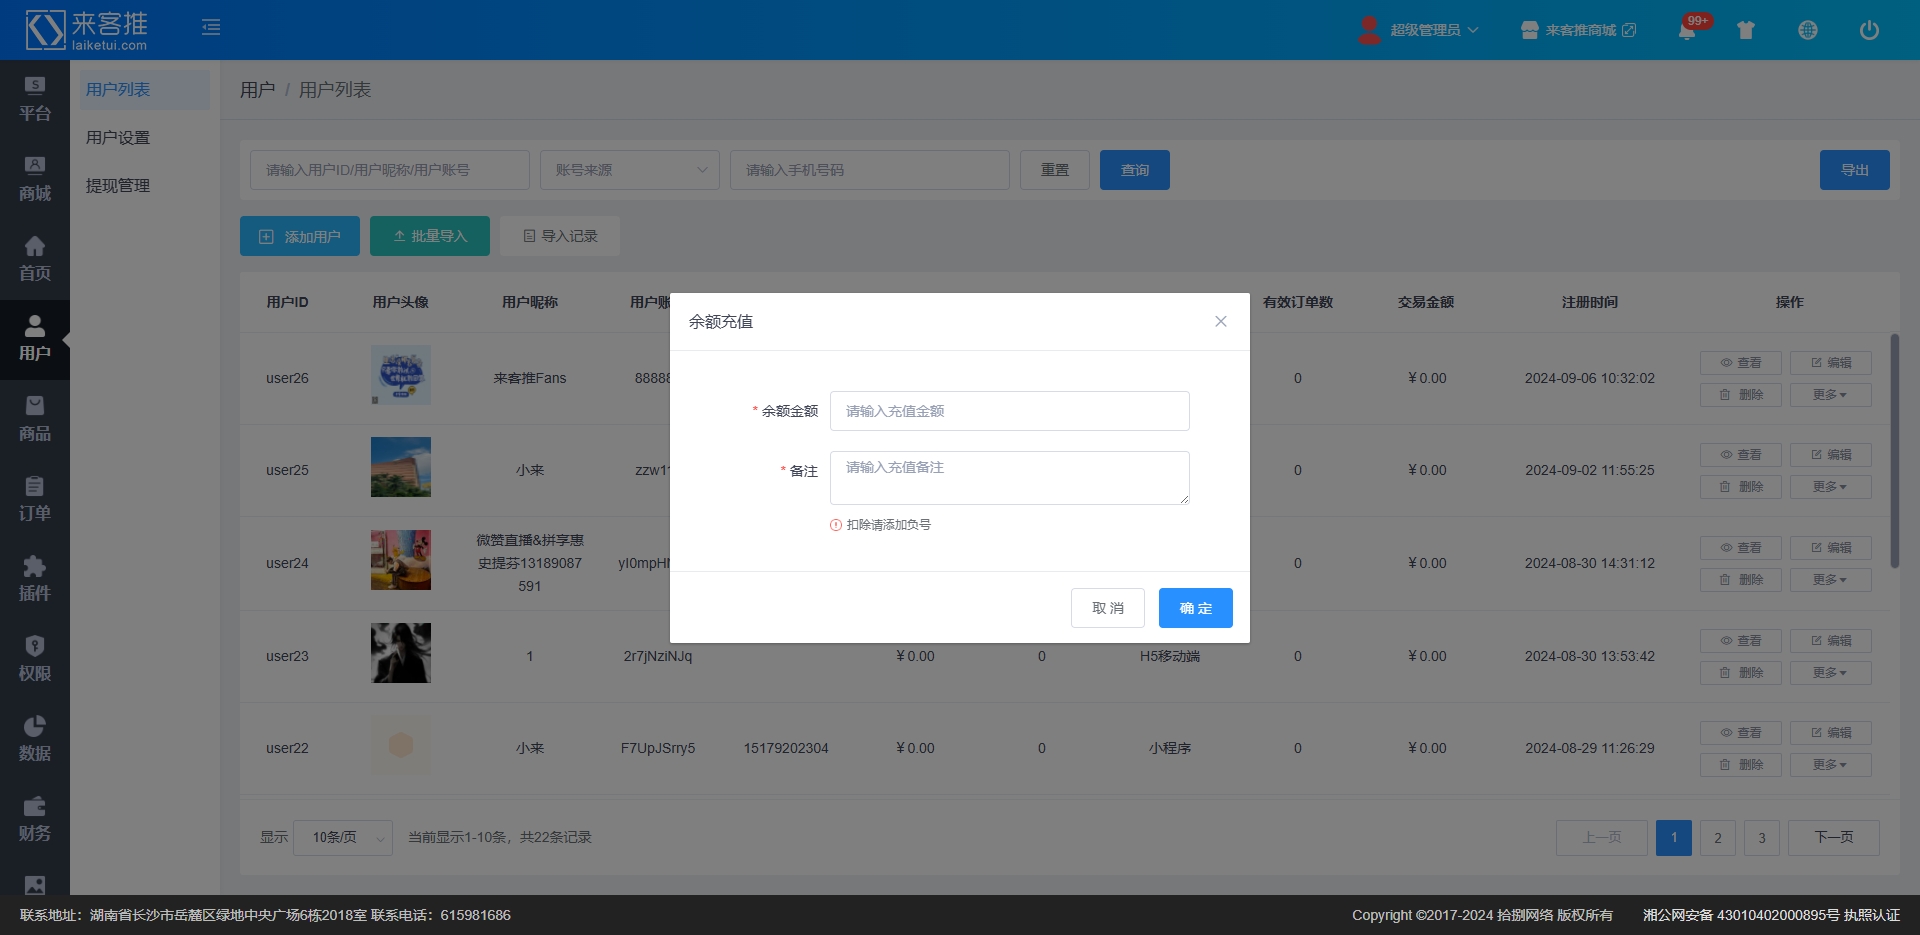Select 用户设置 in the submenu
The height and width of the screenshot is (935, 1920).
[118, 138]
